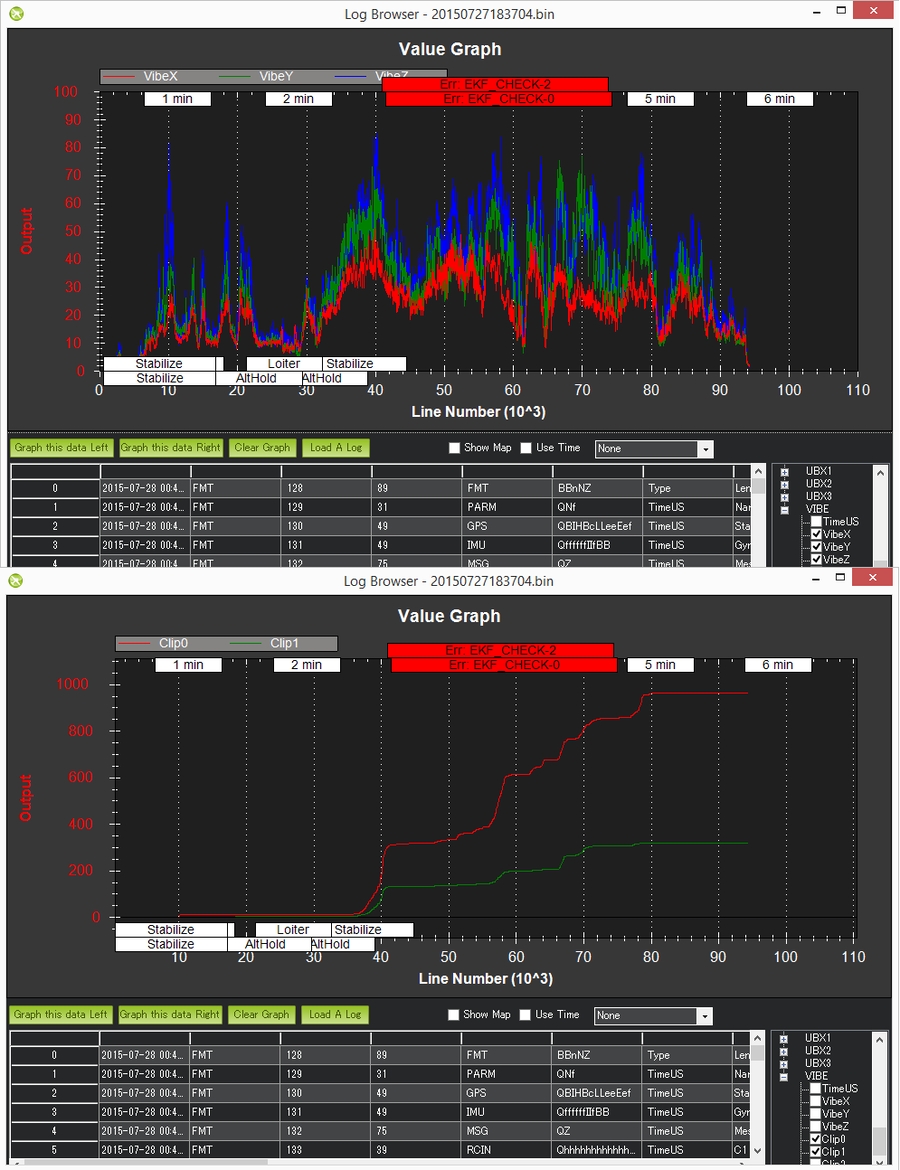Enable Use Time in the bottom window

pos(526,1014)
